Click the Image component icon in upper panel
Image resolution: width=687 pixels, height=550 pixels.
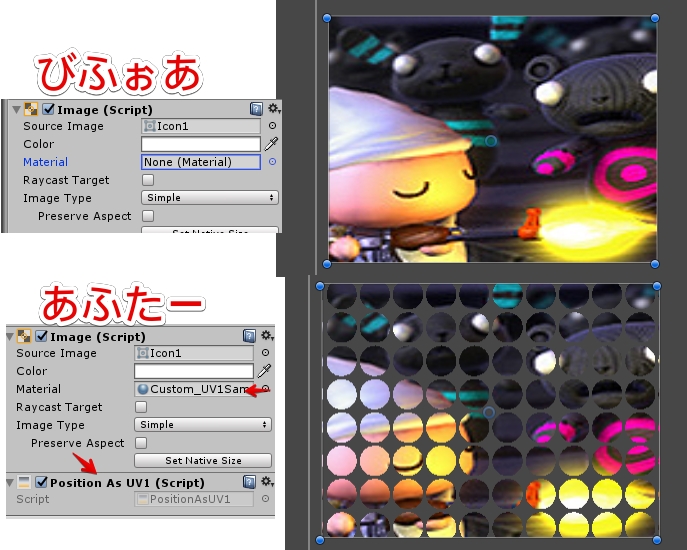click(x=31, y=109)
